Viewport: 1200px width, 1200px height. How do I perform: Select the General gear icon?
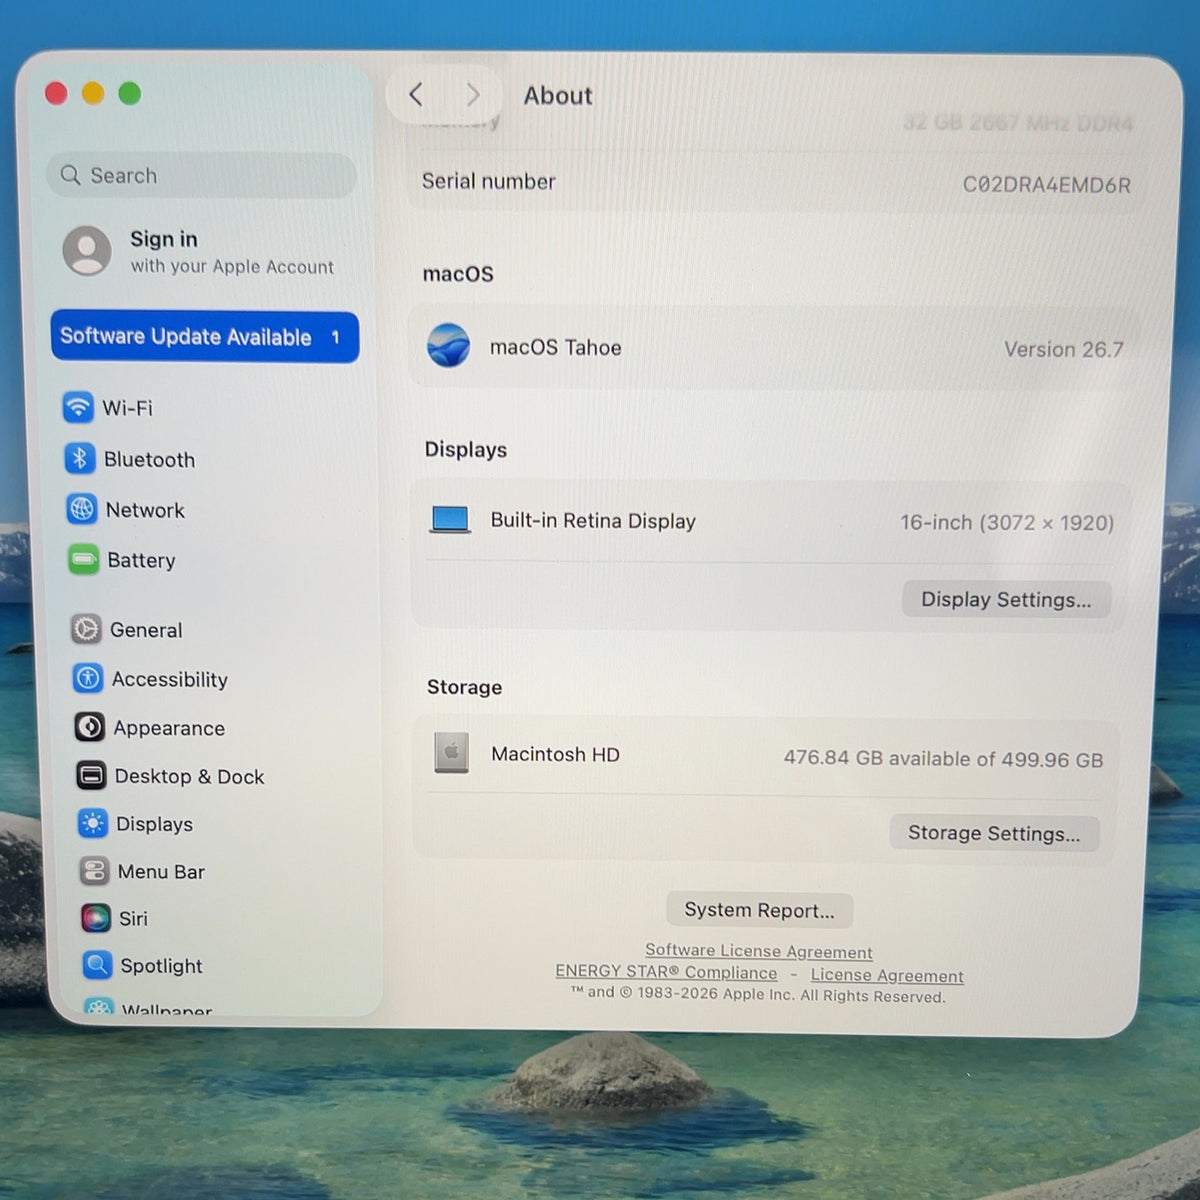(x=86, y=629)
